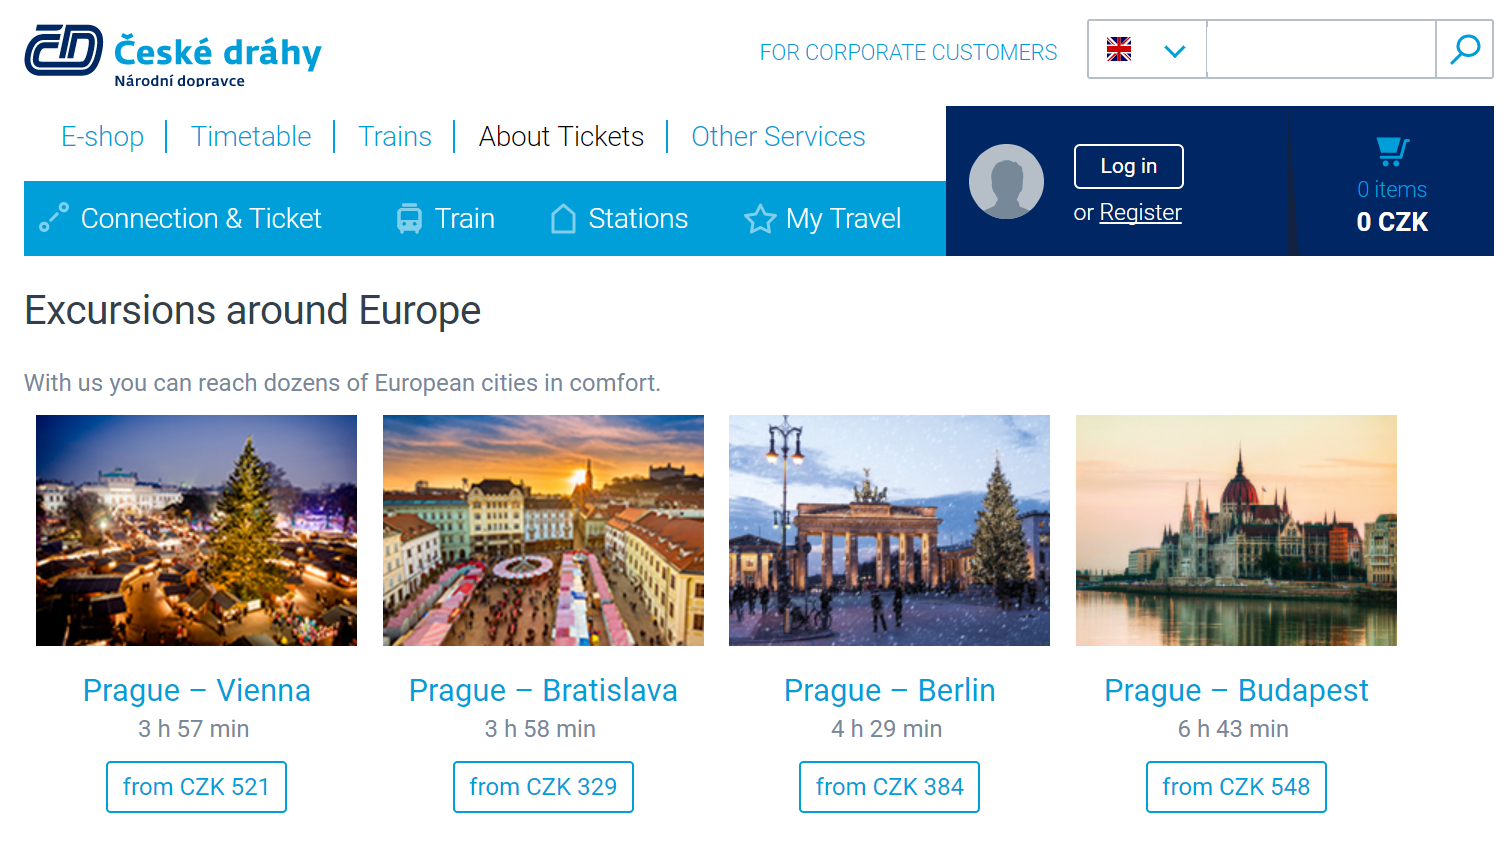Select the Timetable menu item
Screen dimensions: 1511x858
click(251, 136)
